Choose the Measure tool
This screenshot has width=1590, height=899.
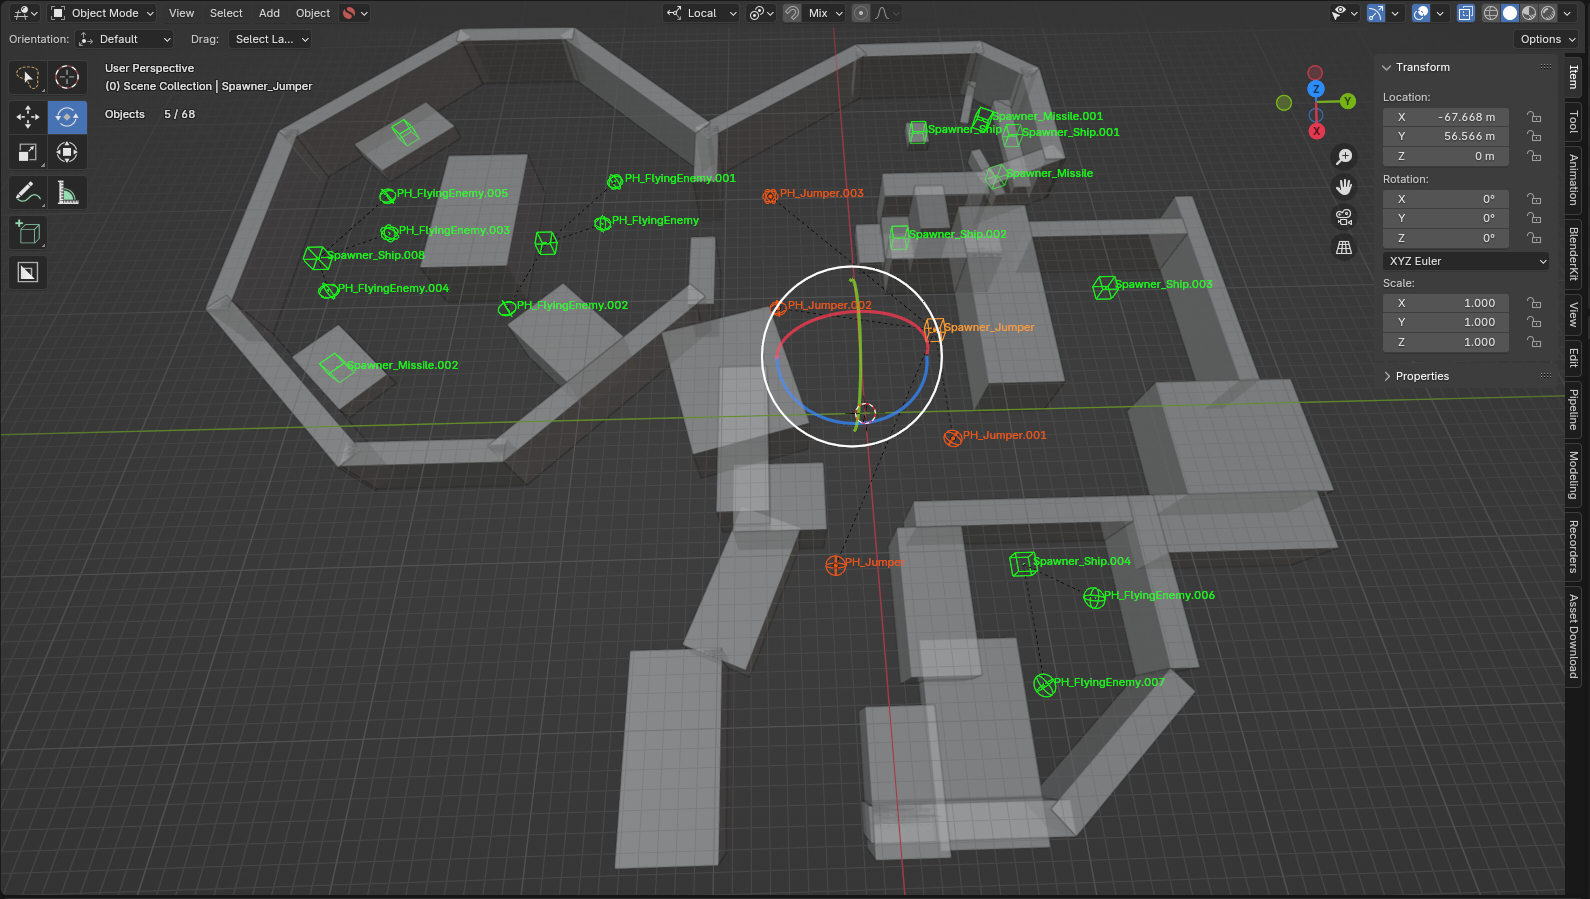pos(67,192)
